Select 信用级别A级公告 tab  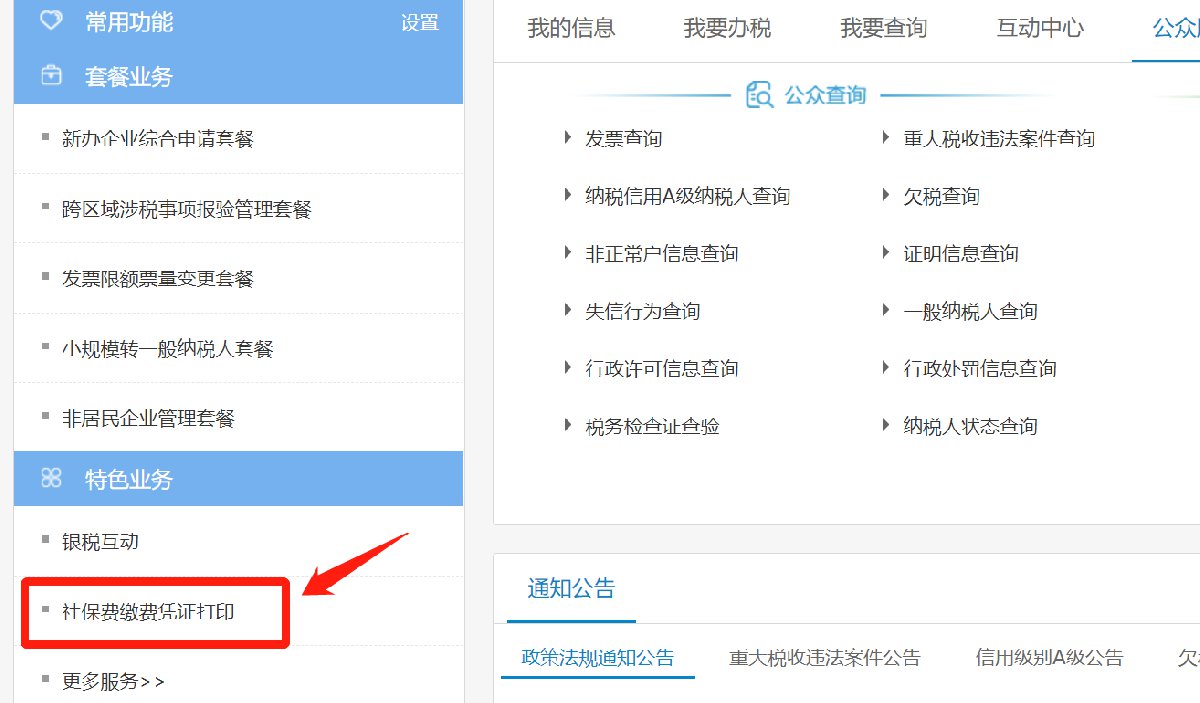(x=1049, y=658)
